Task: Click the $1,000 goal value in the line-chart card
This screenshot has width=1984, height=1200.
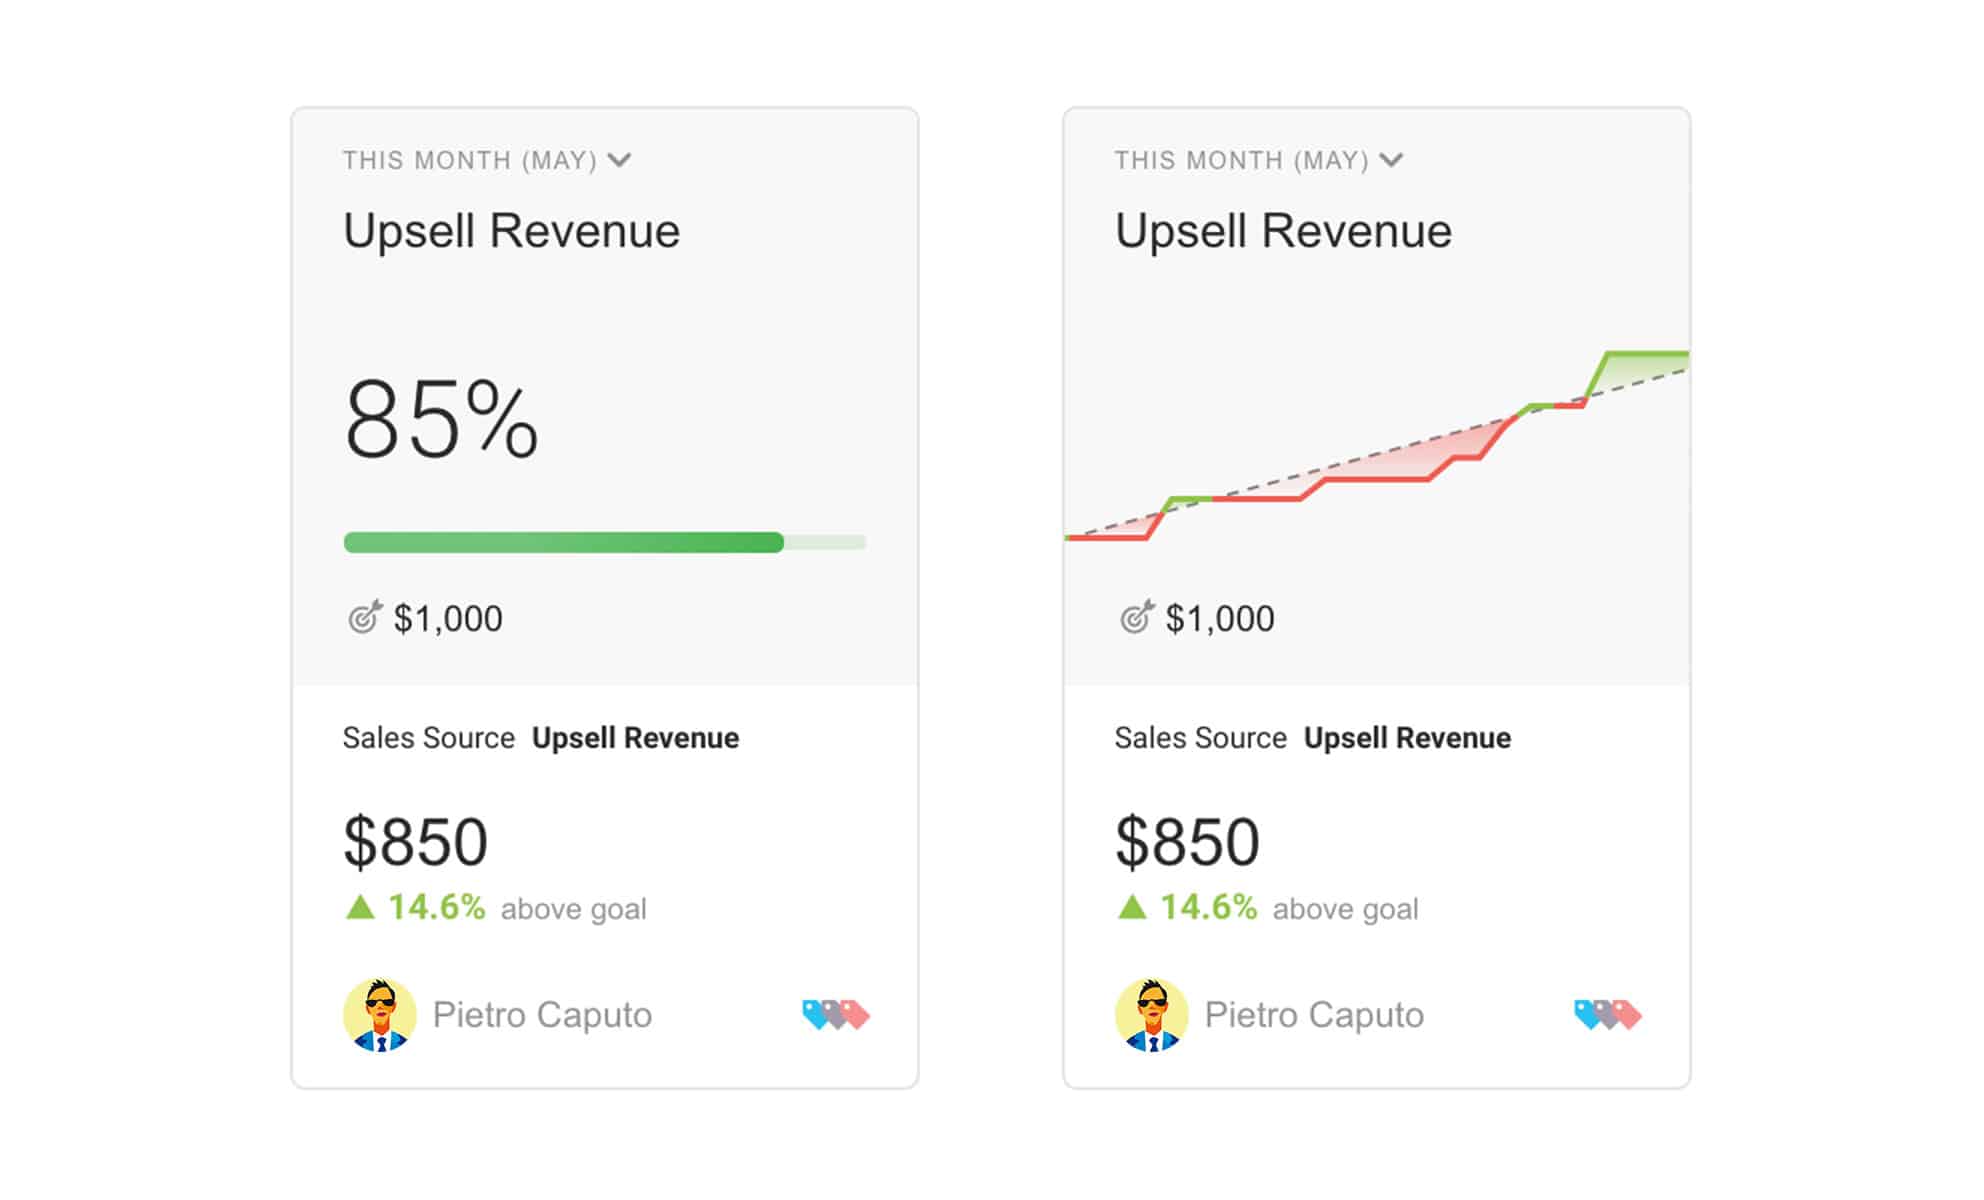Action: 1220,619
